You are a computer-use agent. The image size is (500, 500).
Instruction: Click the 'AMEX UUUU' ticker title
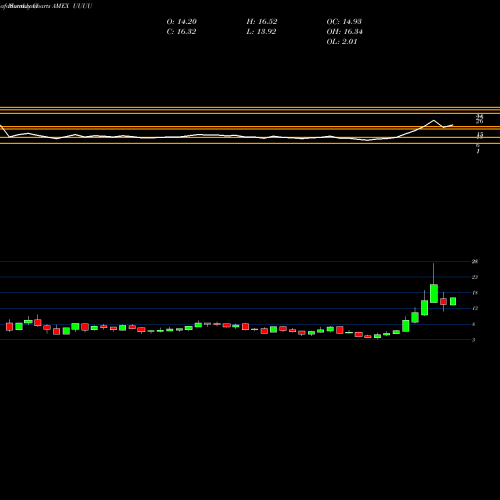click(x=72, y=6)
